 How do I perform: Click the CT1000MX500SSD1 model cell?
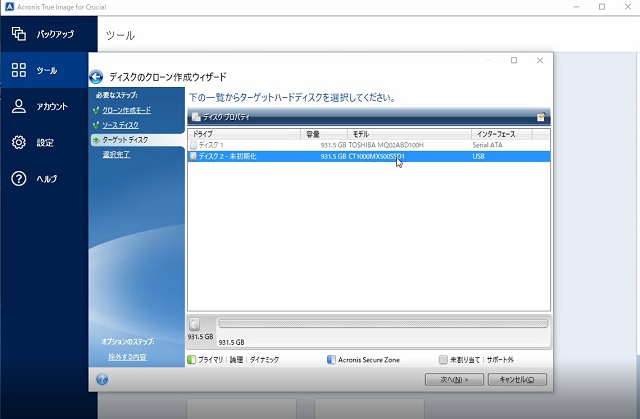[x=376, y=156]
